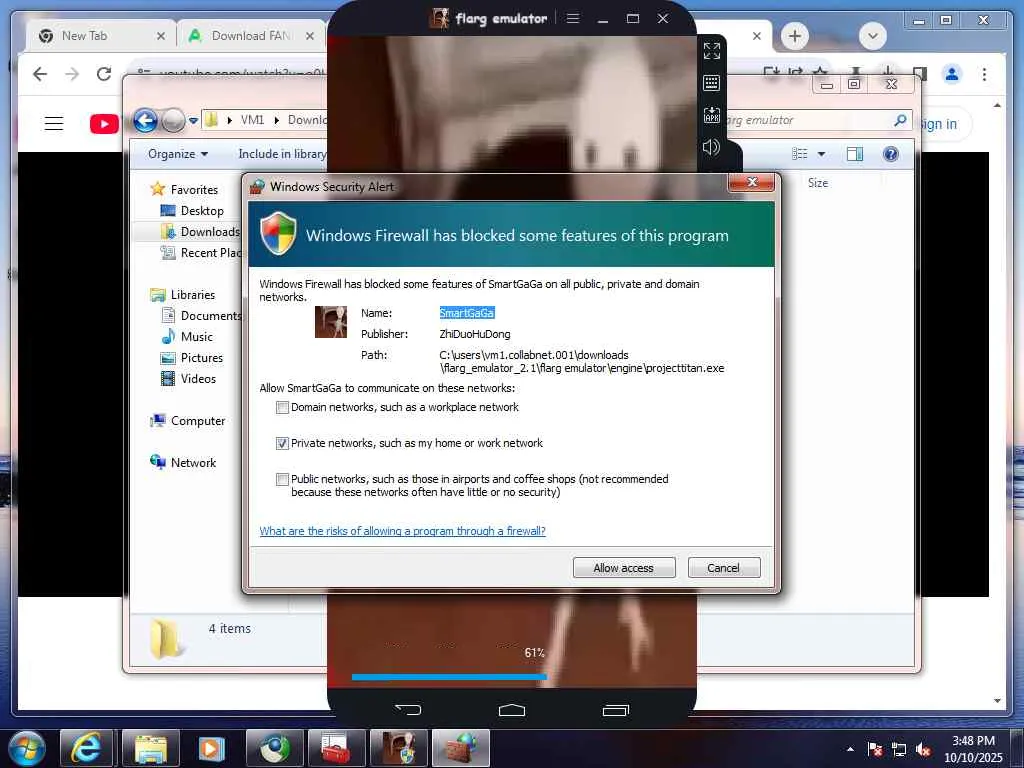The height and width of the screenshot is (768, 1024).
Task: Click the muted volume tray icon
Action: click(923, 749)
